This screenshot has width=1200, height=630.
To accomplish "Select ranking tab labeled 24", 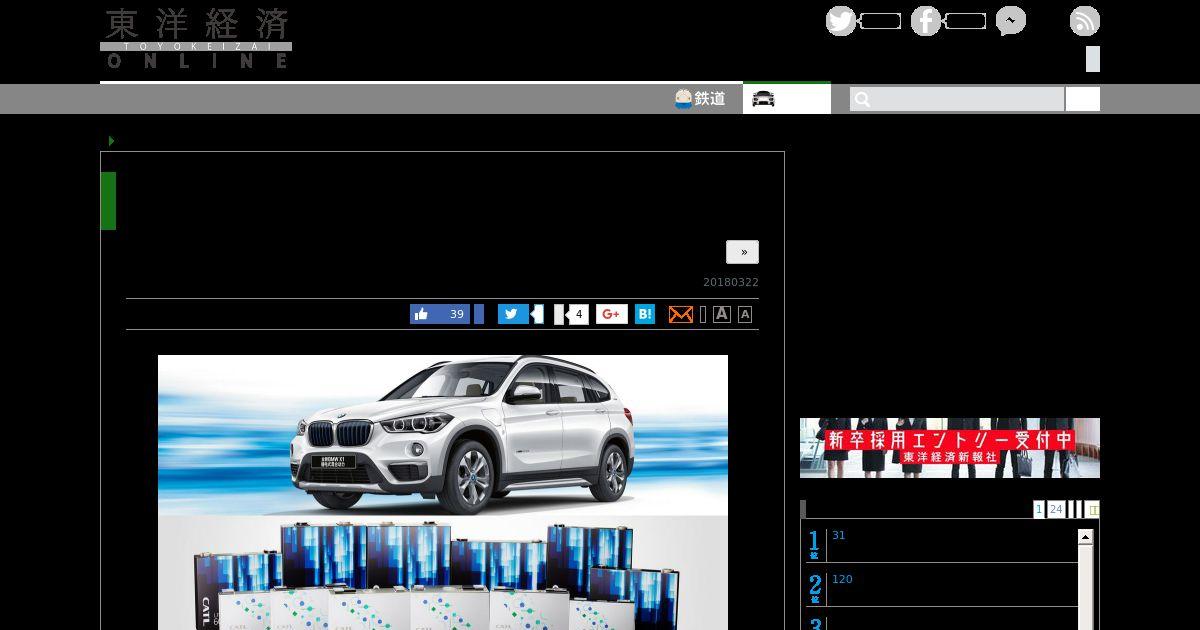I will tap(1056, 509).
